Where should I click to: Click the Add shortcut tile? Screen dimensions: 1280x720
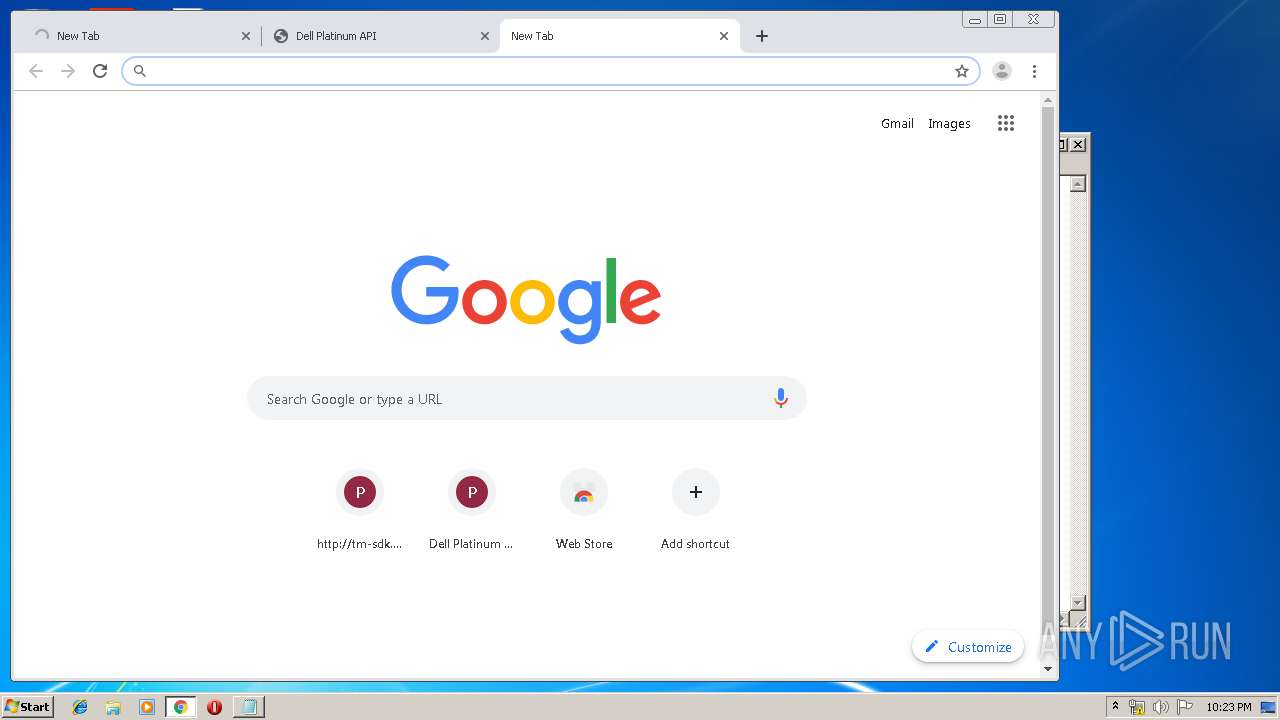[696, 511]
